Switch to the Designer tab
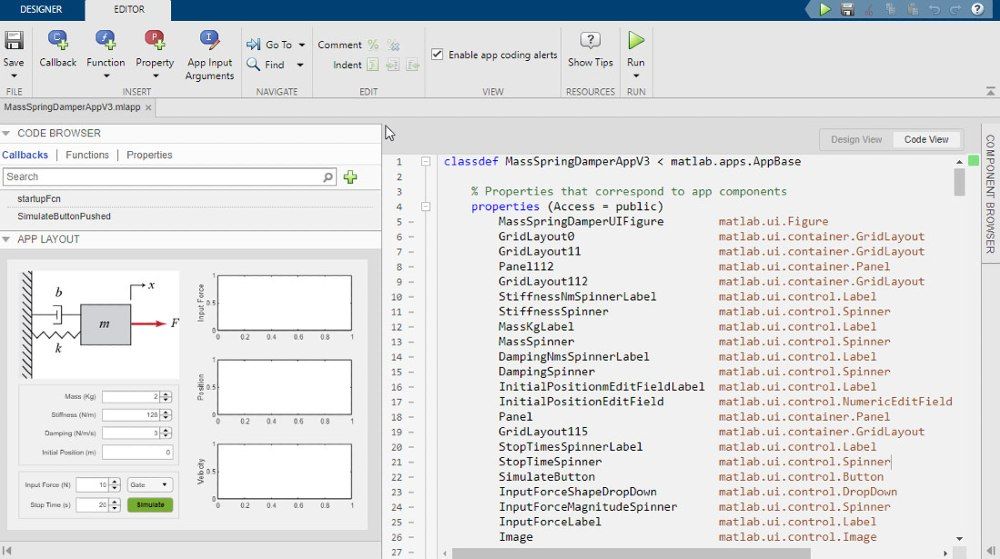 [40, 10]
